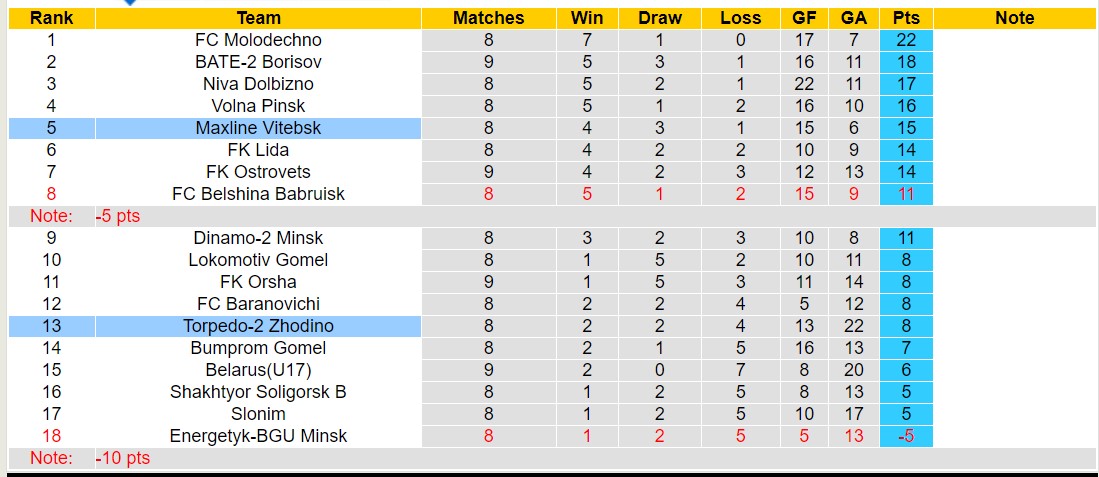Select the highlighted Torpedo-2 Zhodino team
This screenshot has height=477, width=1099.
click(258, 326)
